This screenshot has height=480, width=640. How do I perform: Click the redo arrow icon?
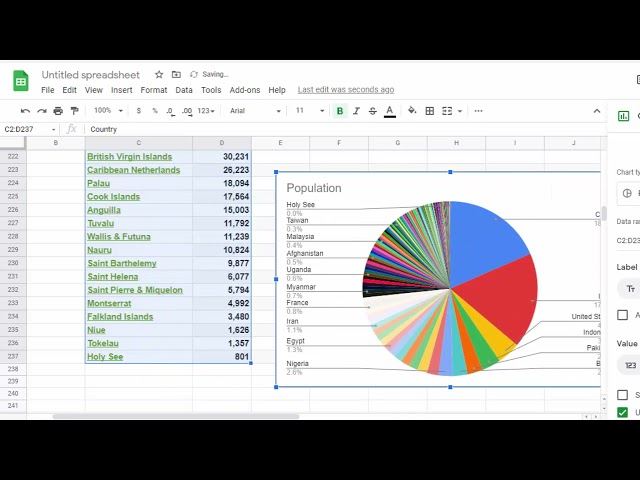pos(42,111)
